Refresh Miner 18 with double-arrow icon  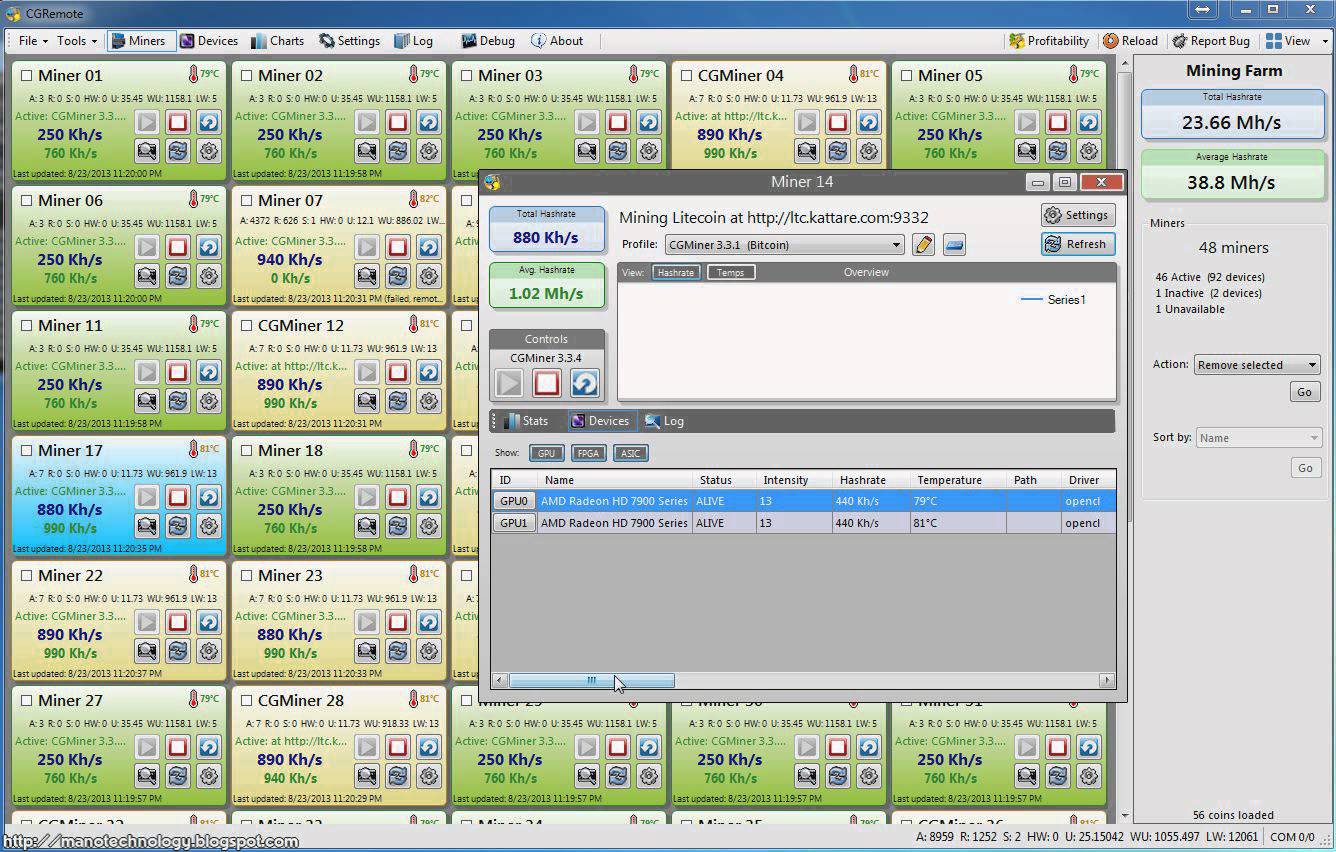tap(398, 527)
